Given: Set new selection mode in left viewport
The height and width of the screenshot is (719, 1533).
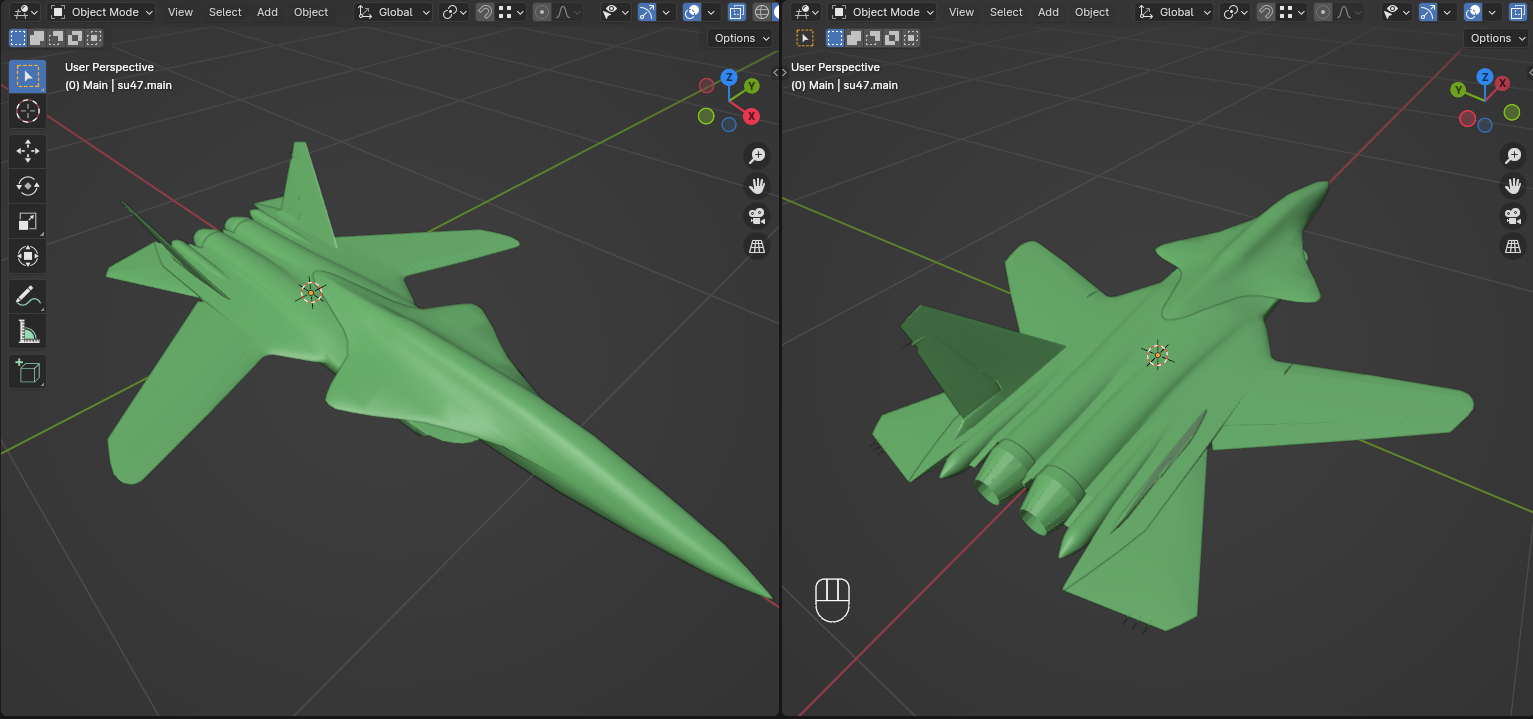Looking at the screenshot, I should point(18,38).
